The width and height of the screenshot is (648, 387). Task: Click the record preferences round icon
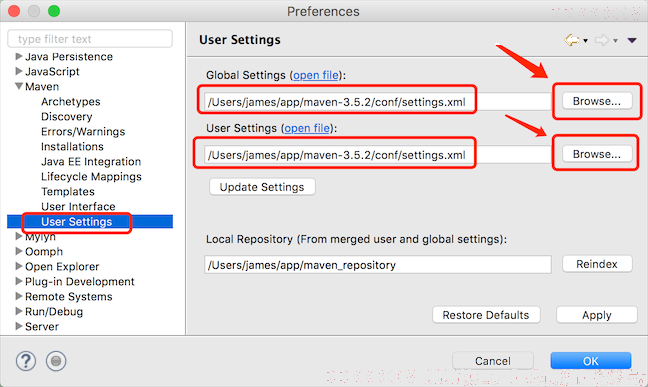tap(56, 361)
